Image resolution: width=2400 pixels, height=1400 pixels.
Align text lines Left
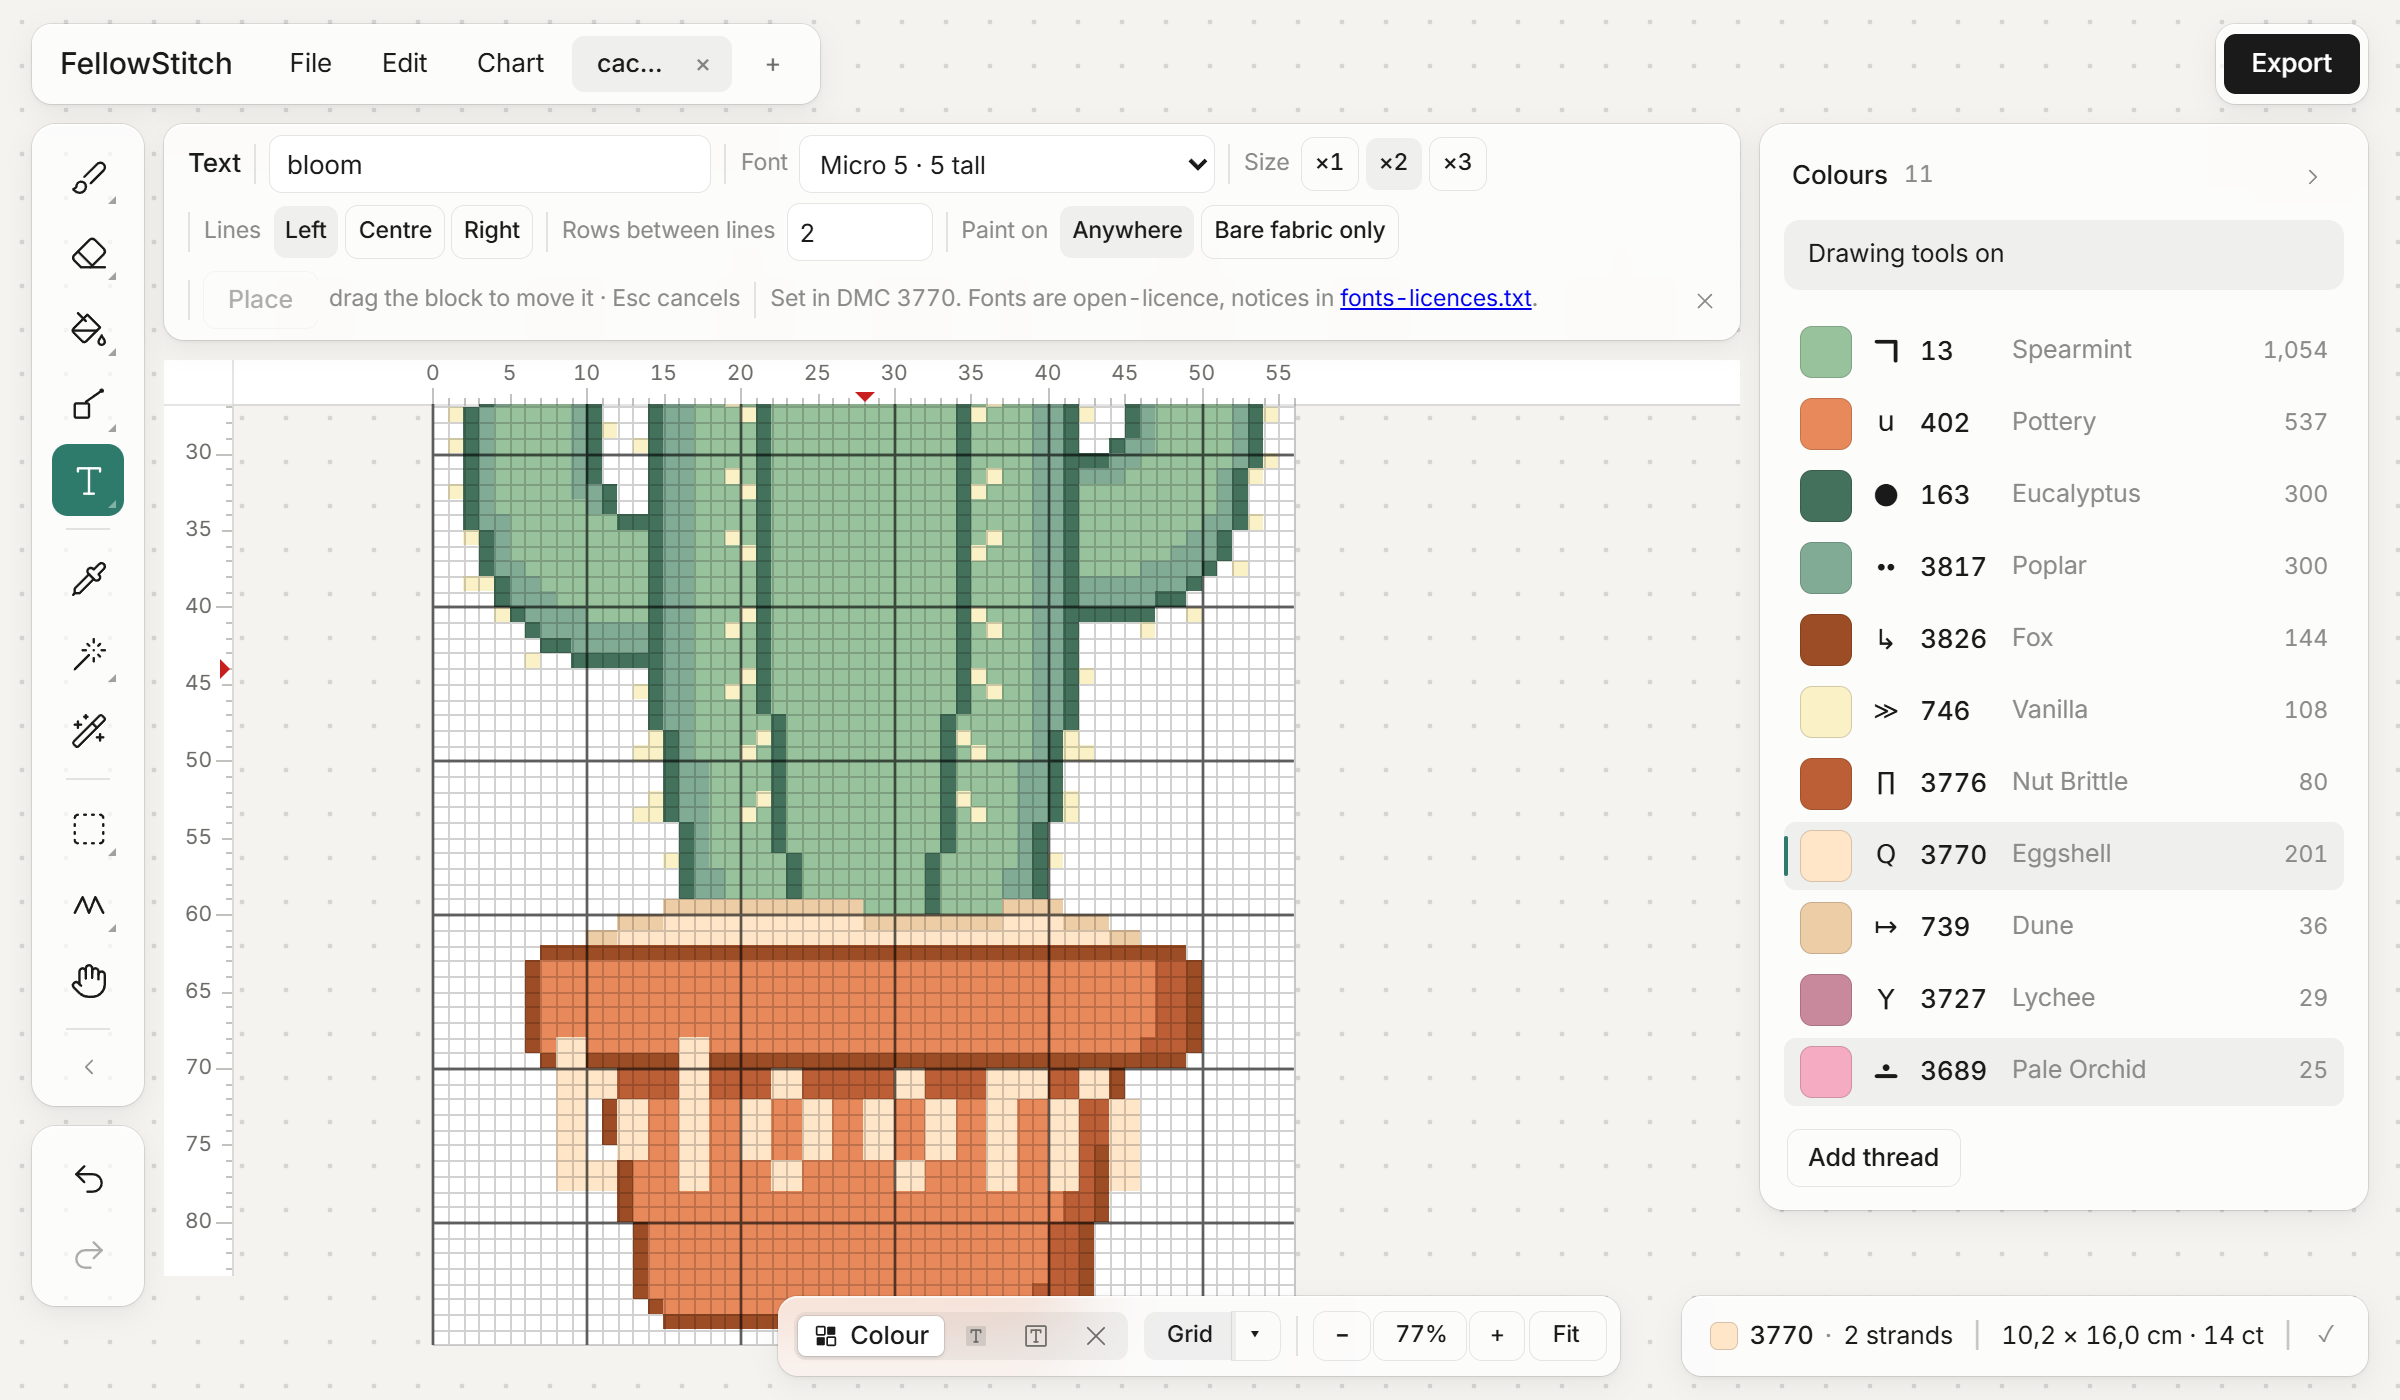pyautogui.click(x=305, y=231)
